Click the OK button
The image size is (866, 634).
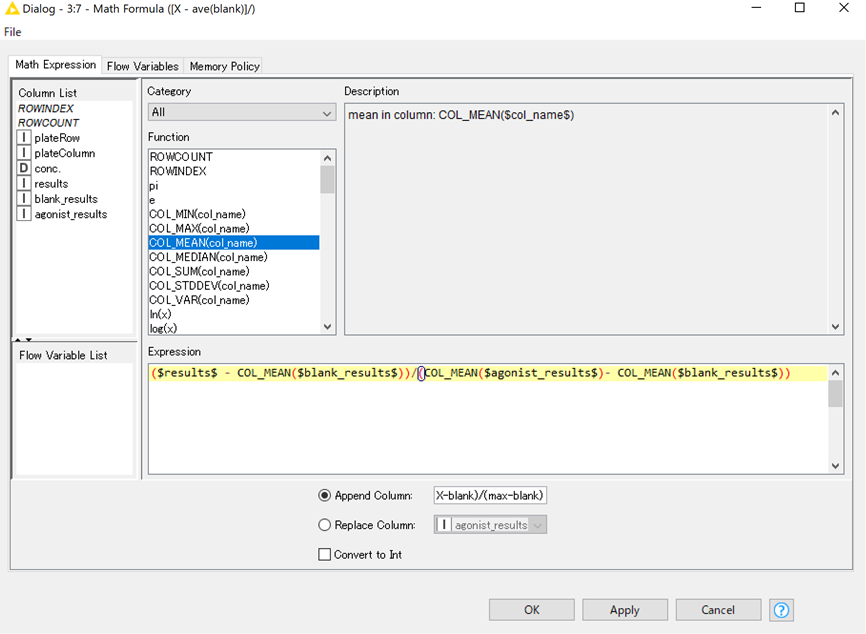click(531, 610)
